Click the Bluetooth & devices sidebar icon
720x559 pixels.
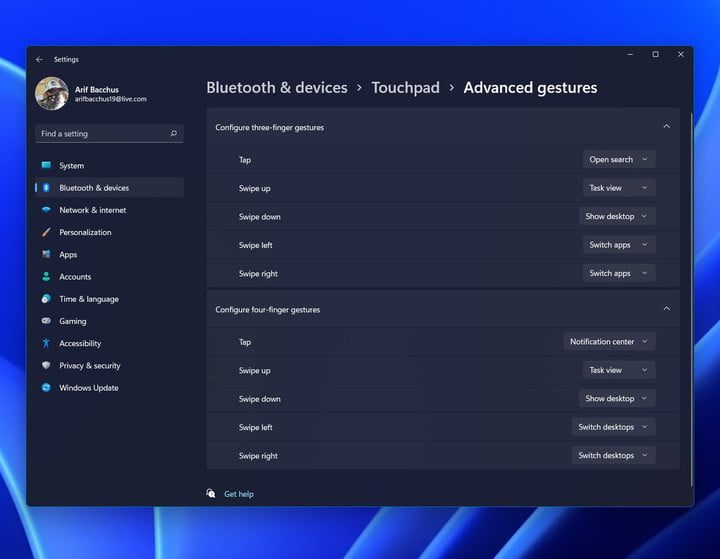click(46, 187)
